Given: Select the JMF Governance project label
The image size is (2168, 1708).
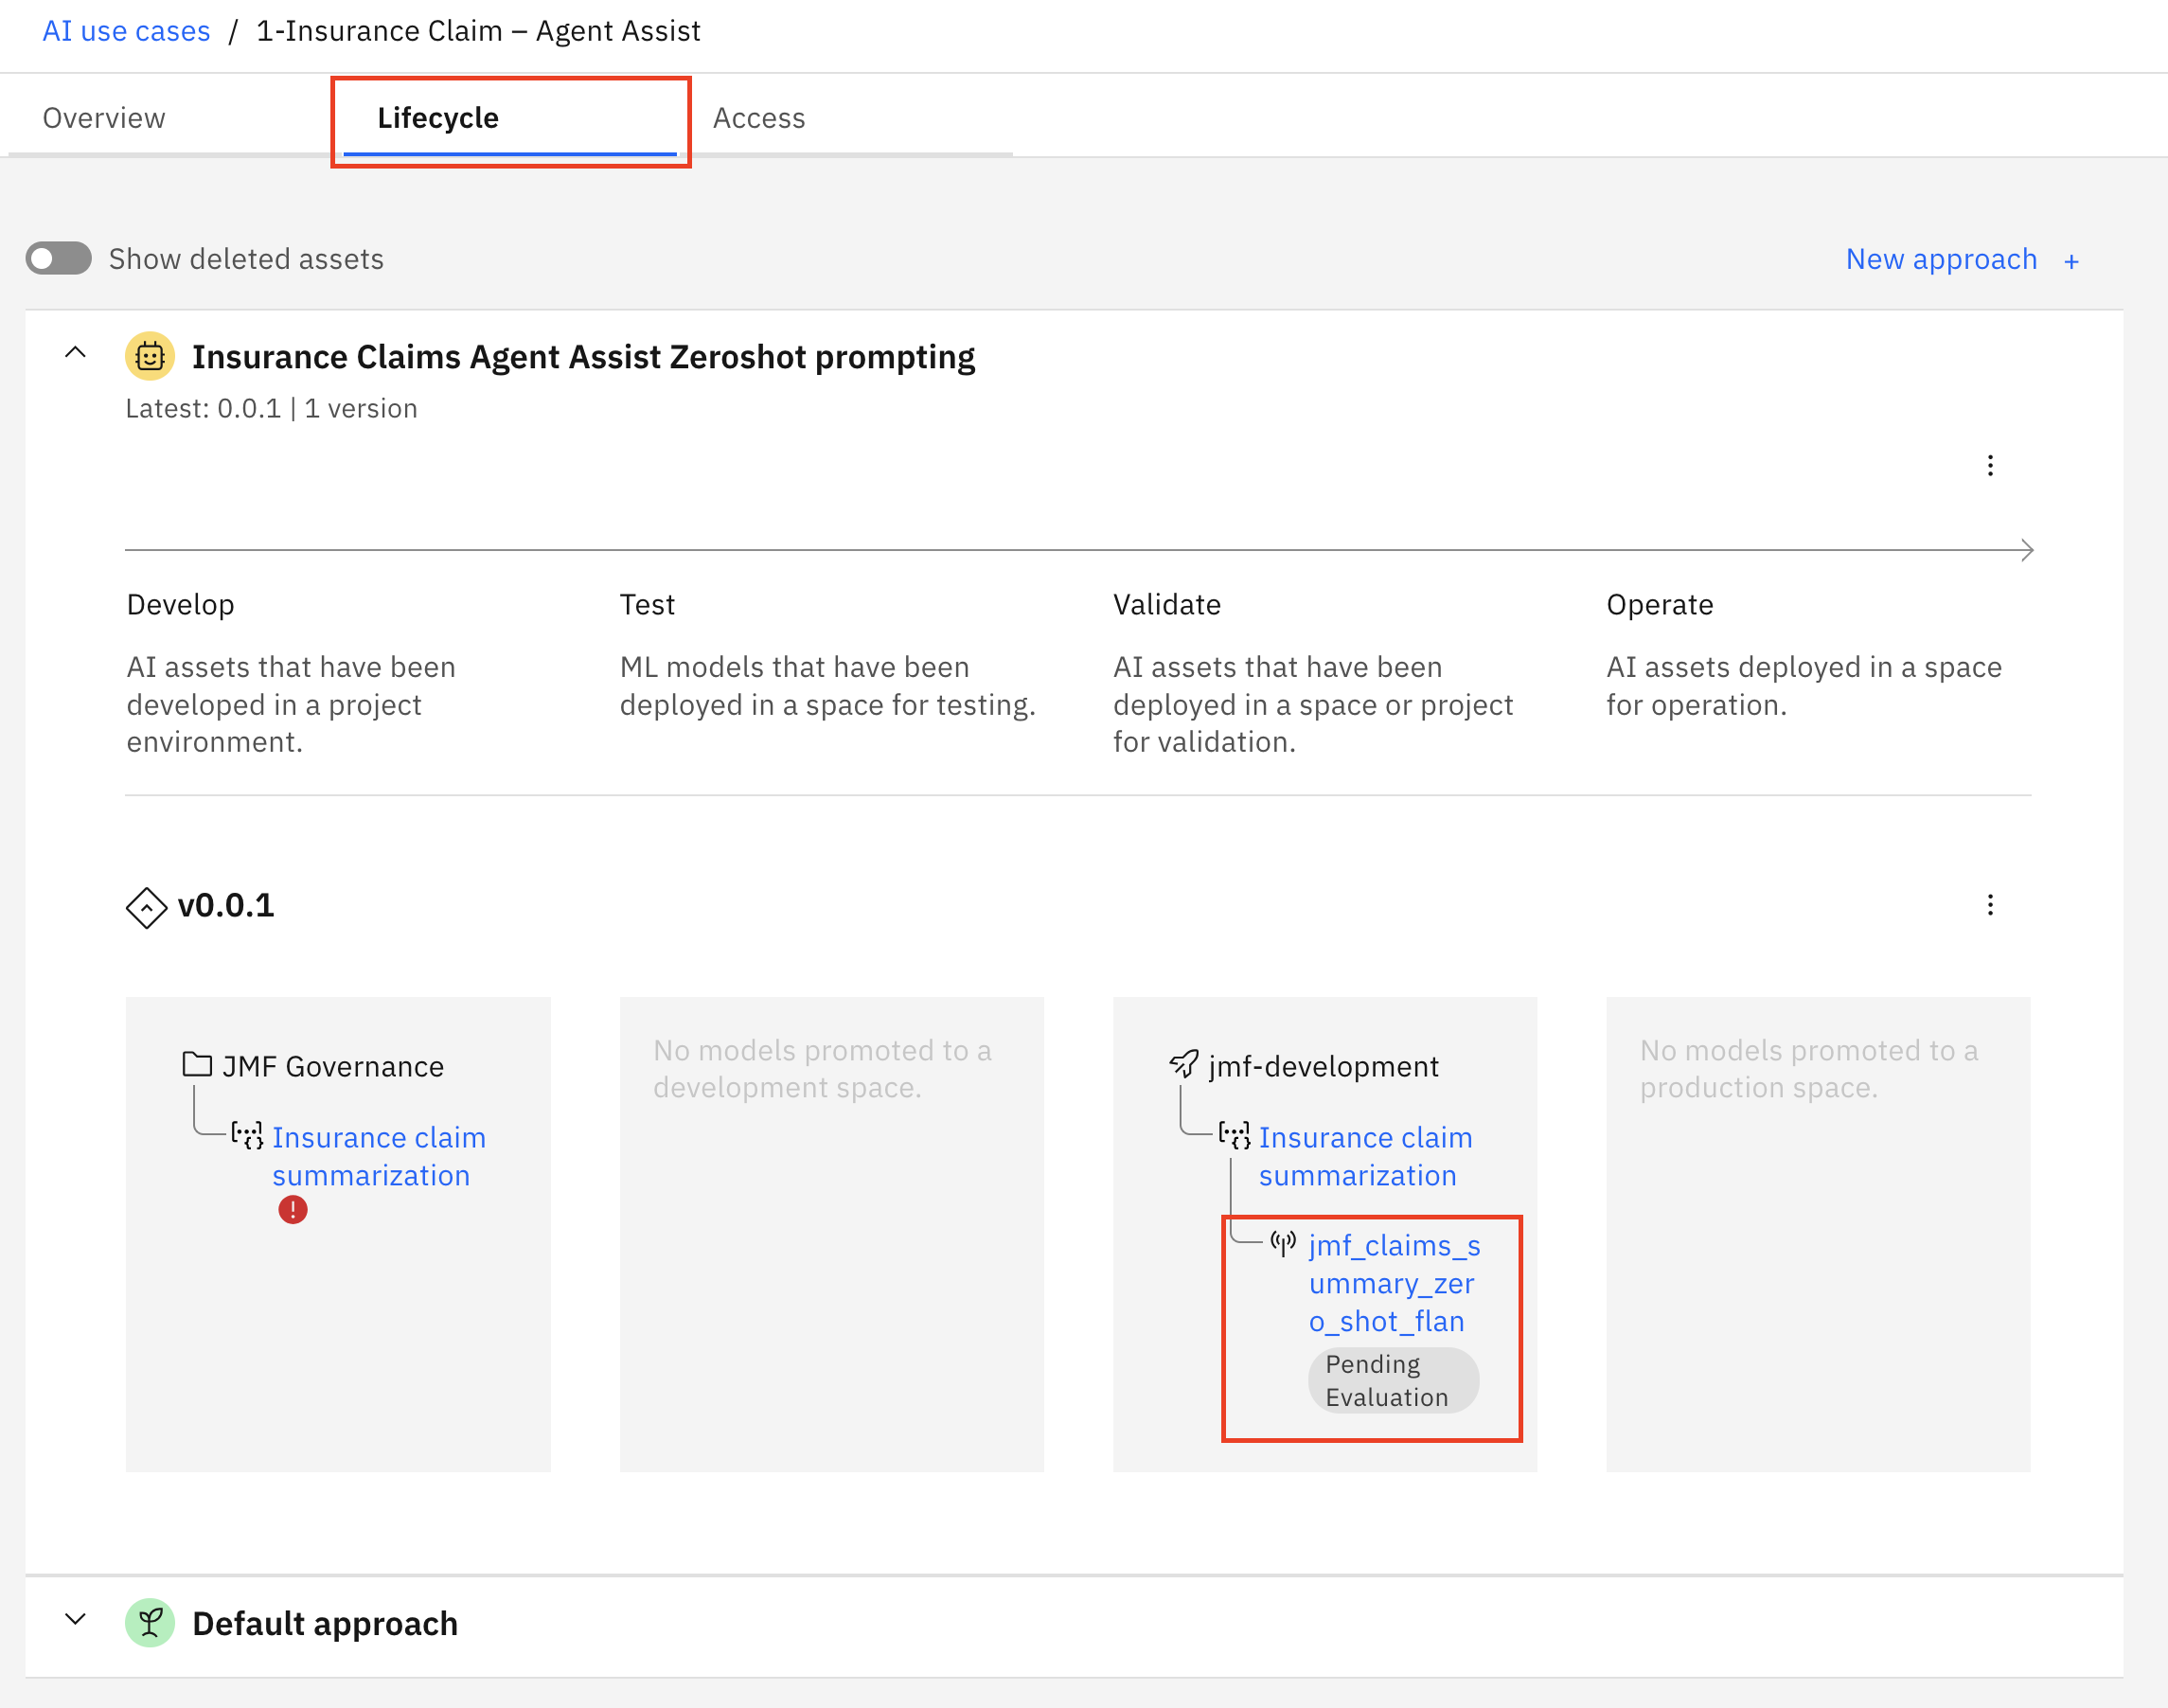Looking at the screenshot, I should point(333,1067).
